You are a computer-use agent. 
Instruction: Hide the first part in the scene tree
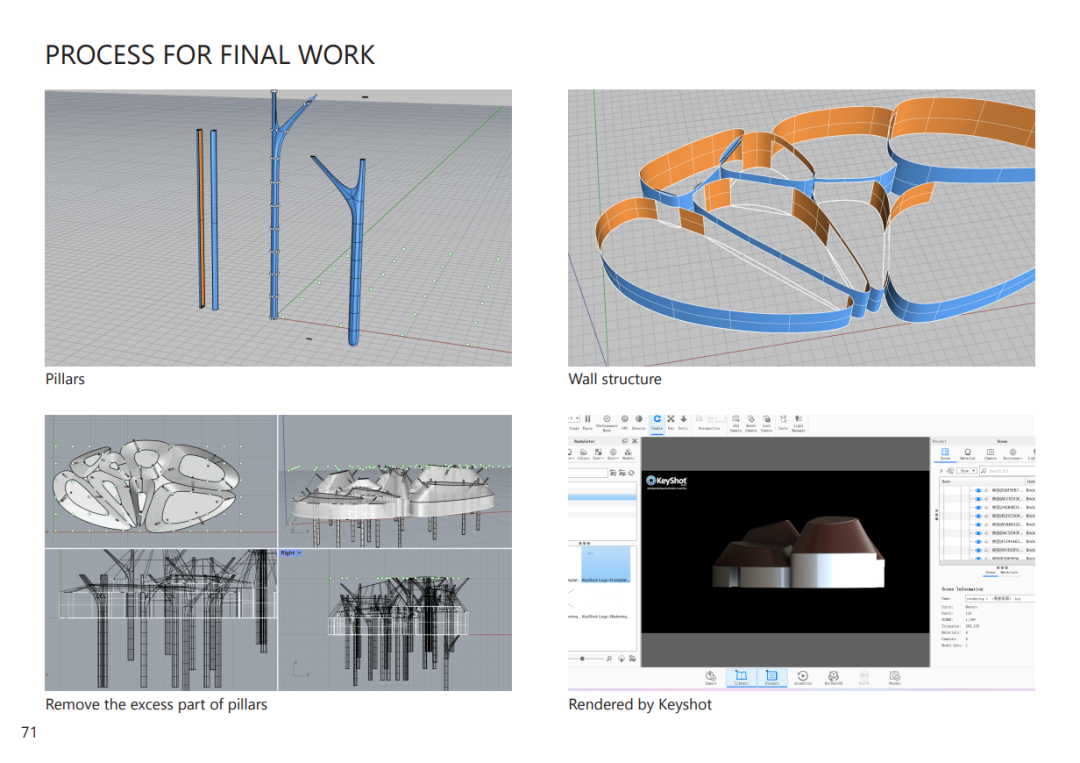coord(978,491)
